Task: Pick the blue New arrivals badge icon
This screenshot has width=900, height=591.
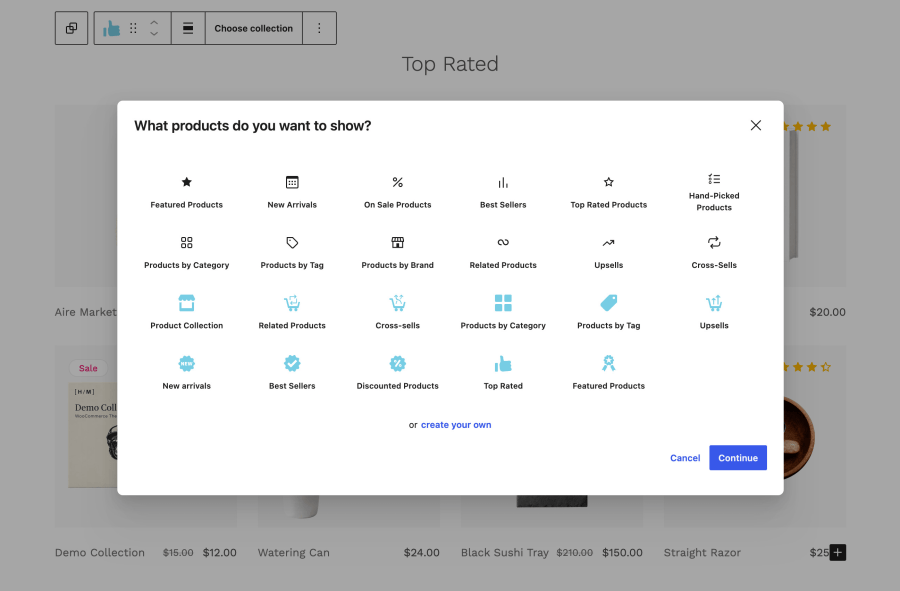Action: (187, 363)
